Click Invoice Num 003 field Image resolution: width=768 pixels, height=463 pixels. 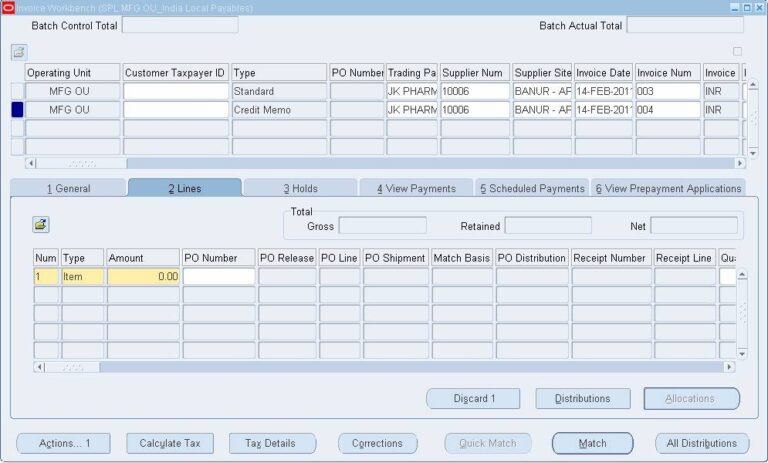pos(668,91)
